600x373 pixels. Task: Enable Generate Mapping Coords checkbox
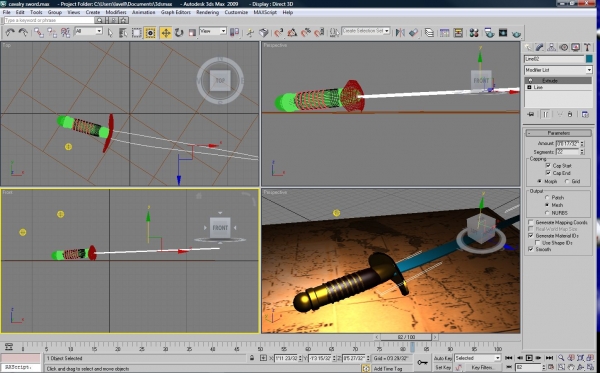coord(531,222)
